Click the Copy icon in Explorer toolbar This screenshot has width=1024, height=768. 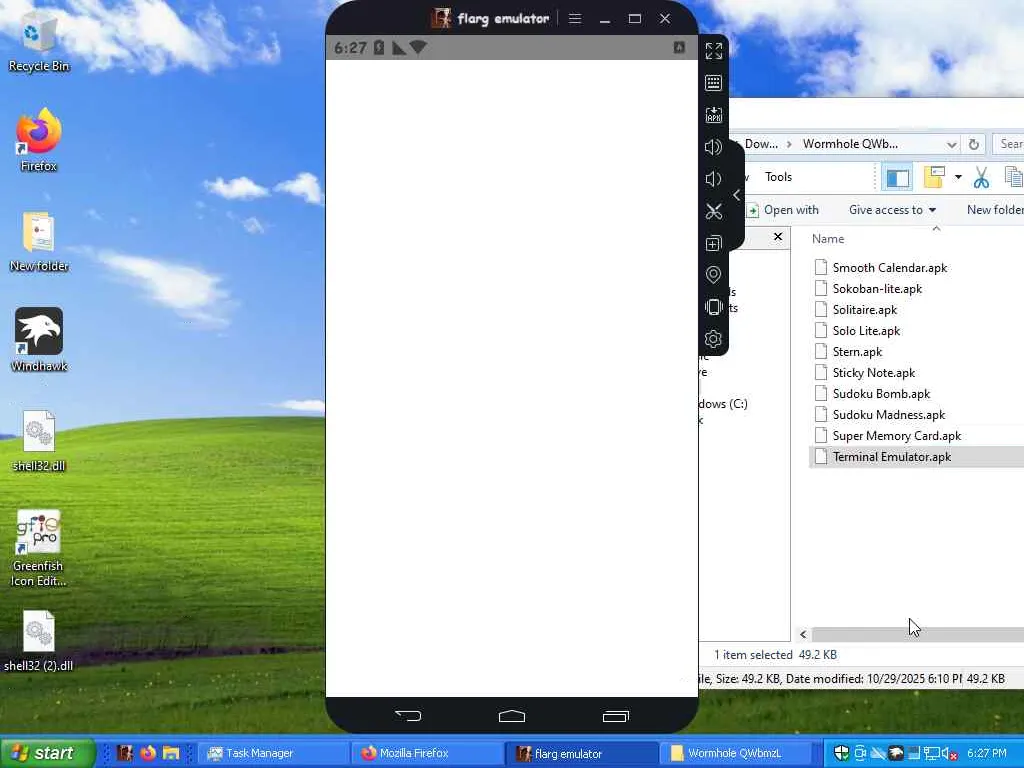click(1014, 177)
